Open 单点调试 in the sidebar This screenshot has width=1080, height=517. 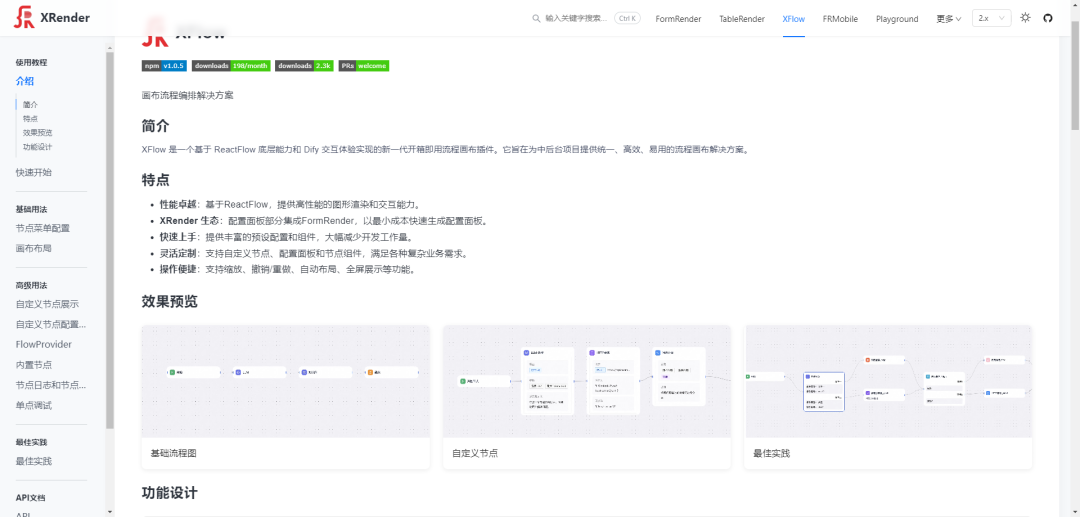(34, 405)
